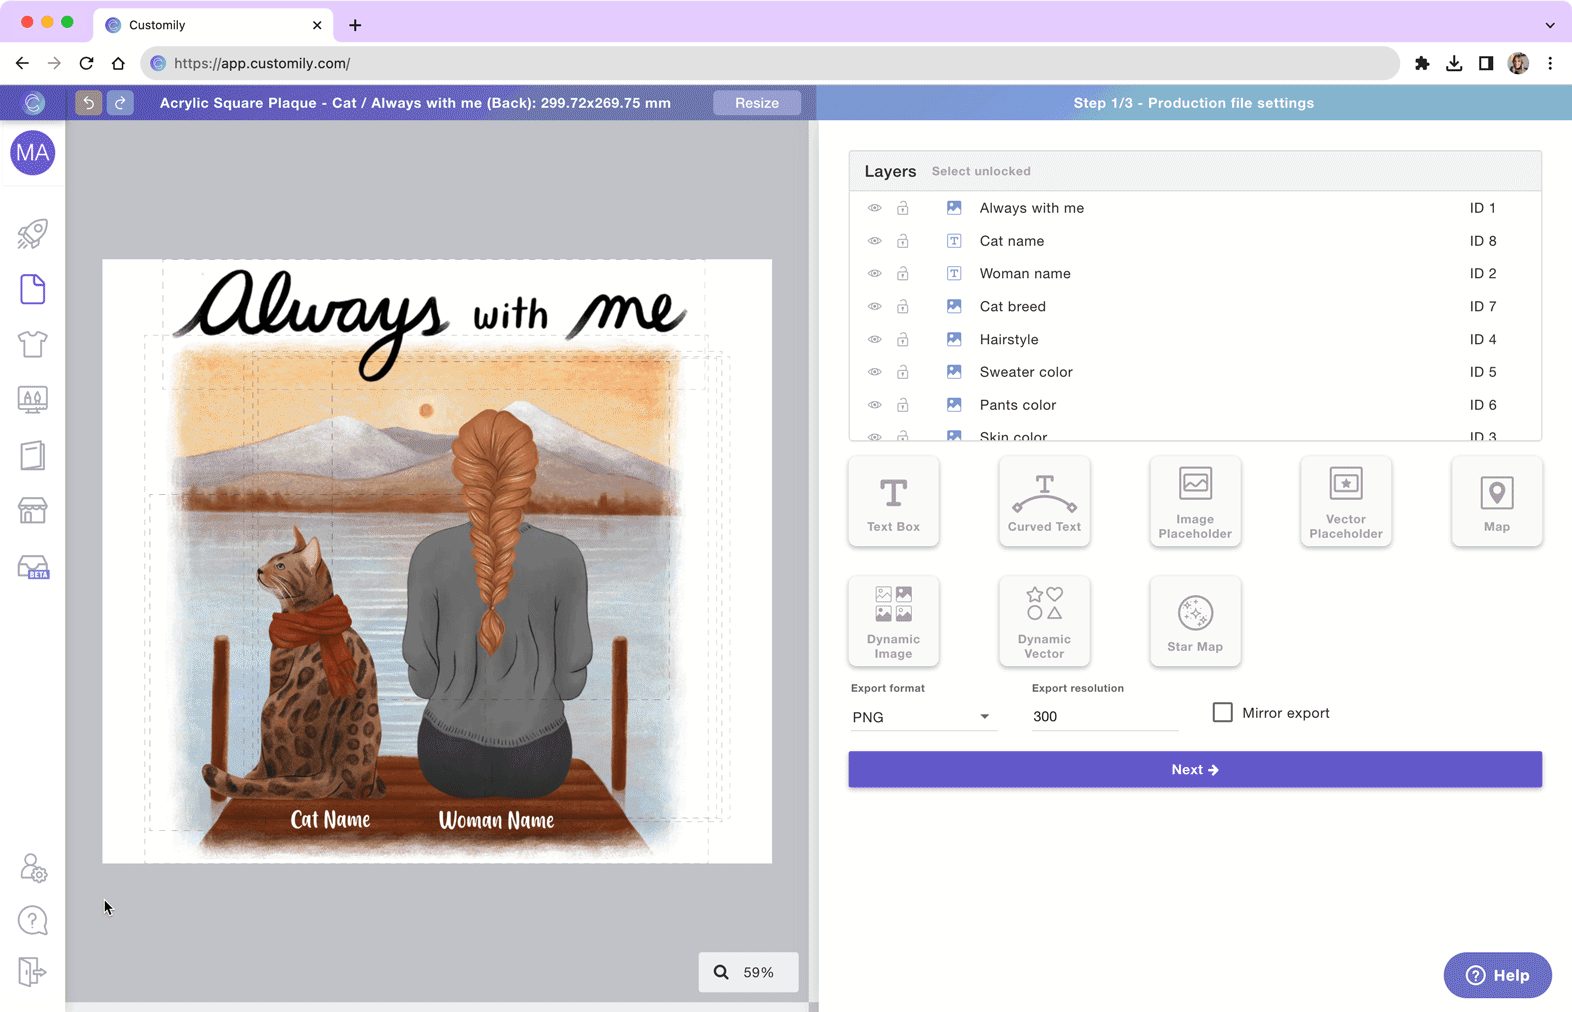The image size is (1572, 1012).
Task: Add a Vector Placeholder
Action: tap(1345, 502)
